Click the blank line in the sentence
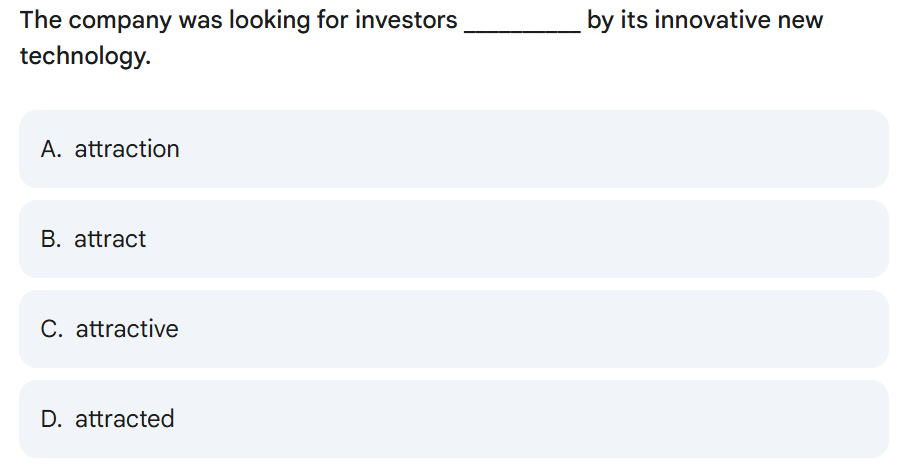This screenshot has width=913, height=471. (x=522, y=30)
